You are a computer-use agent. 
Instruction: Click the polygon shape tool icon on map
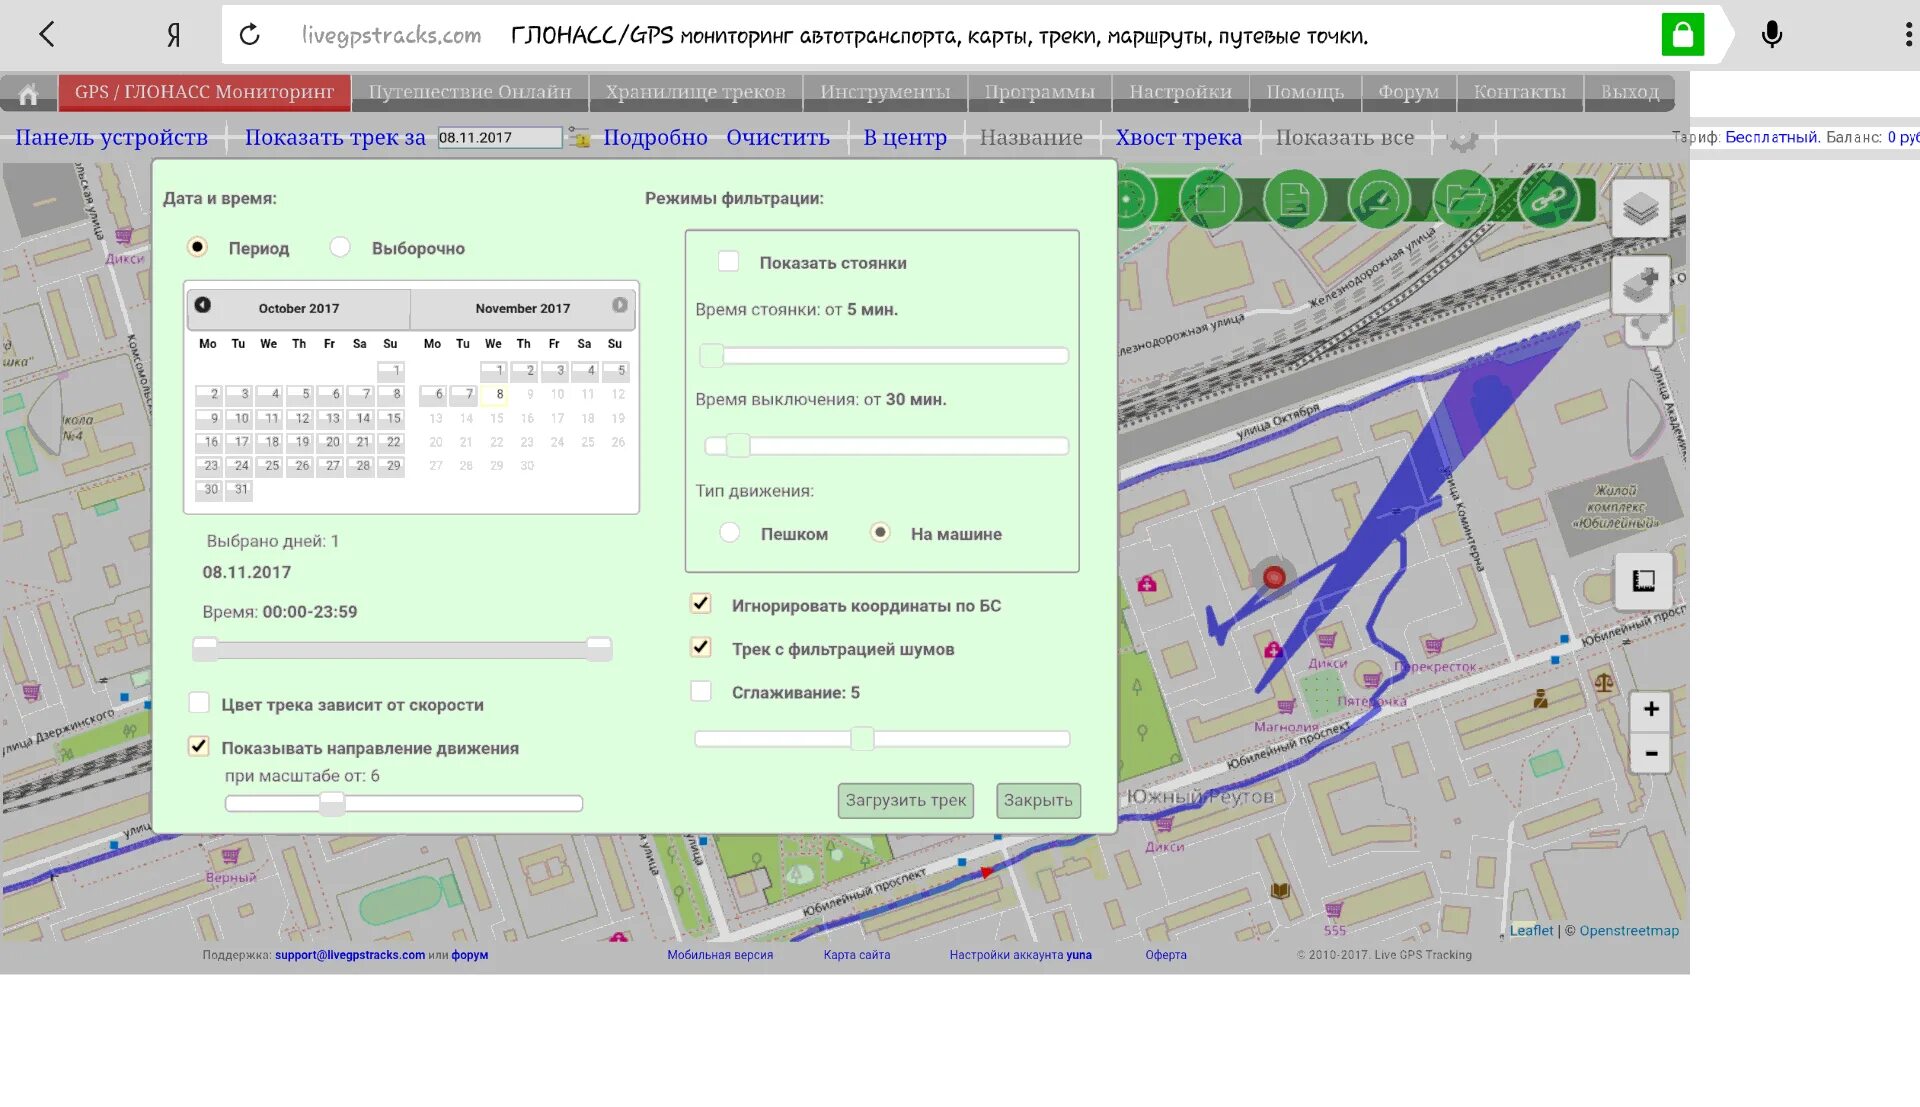click(1648, 329)
